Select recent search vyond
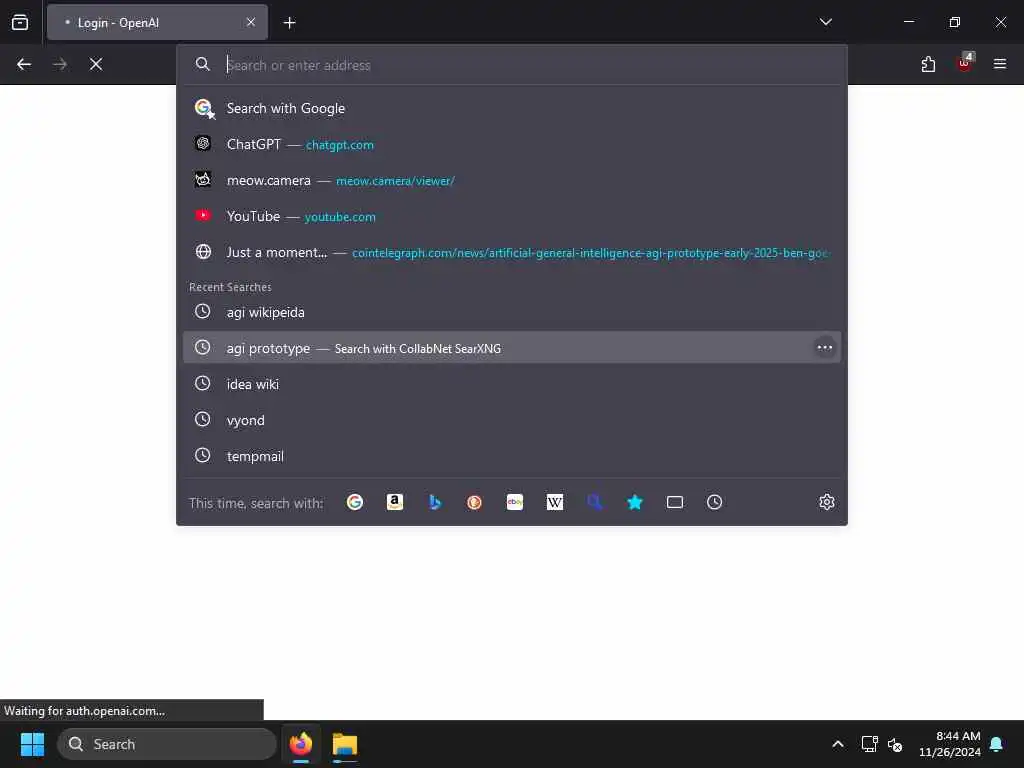 tap(512, 420)
